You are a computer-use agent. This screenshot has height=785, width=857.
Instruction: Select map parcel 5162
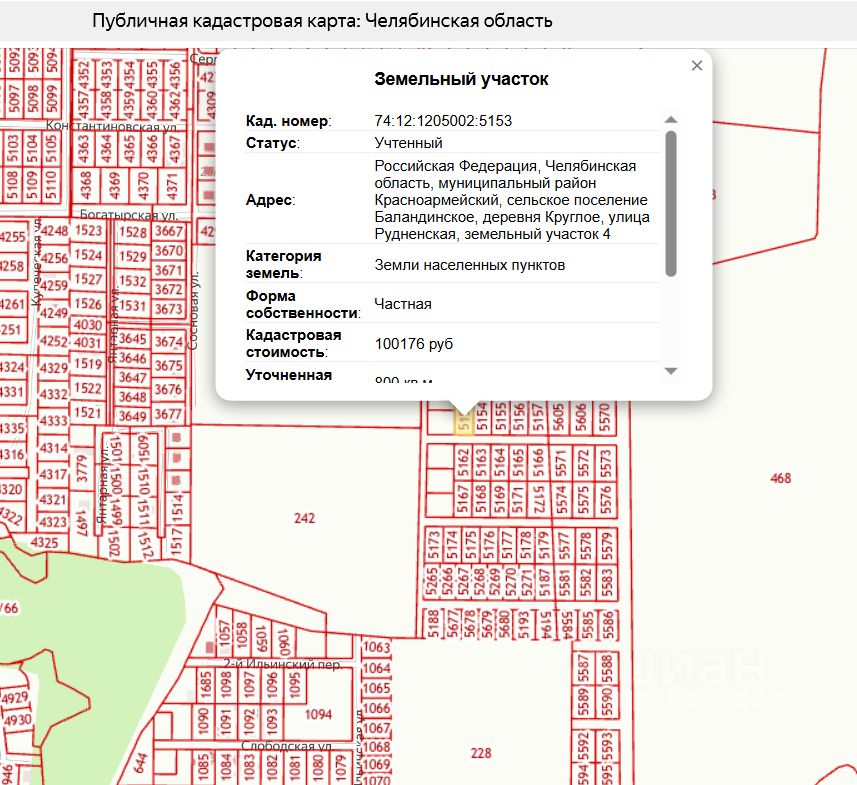point(463,462)
